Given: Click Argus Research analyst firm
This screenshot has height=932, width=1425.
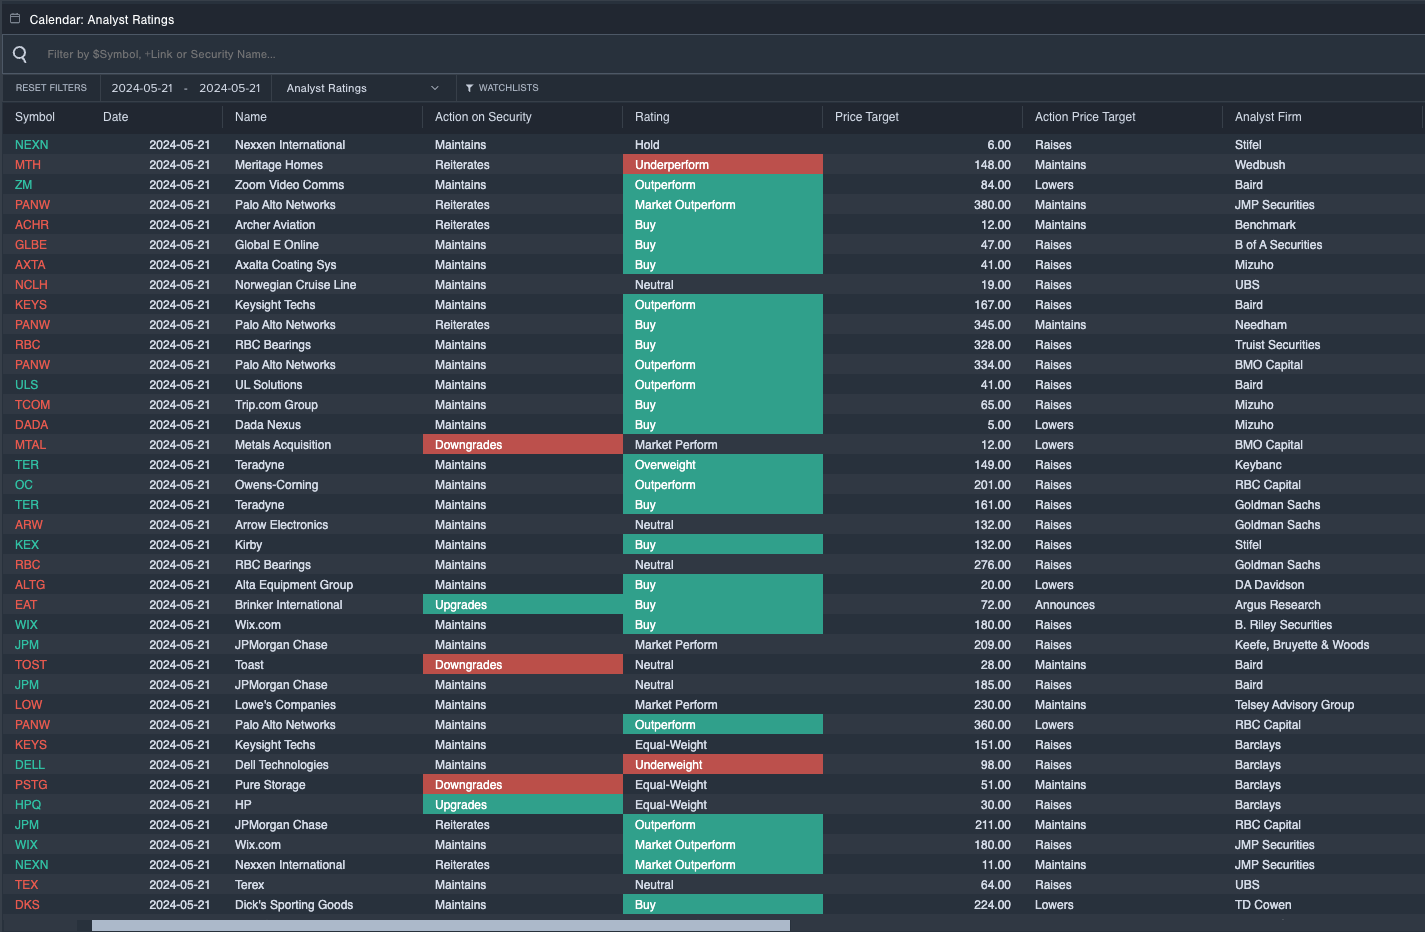Looking at the screenshot, I should click(1277, 605).
